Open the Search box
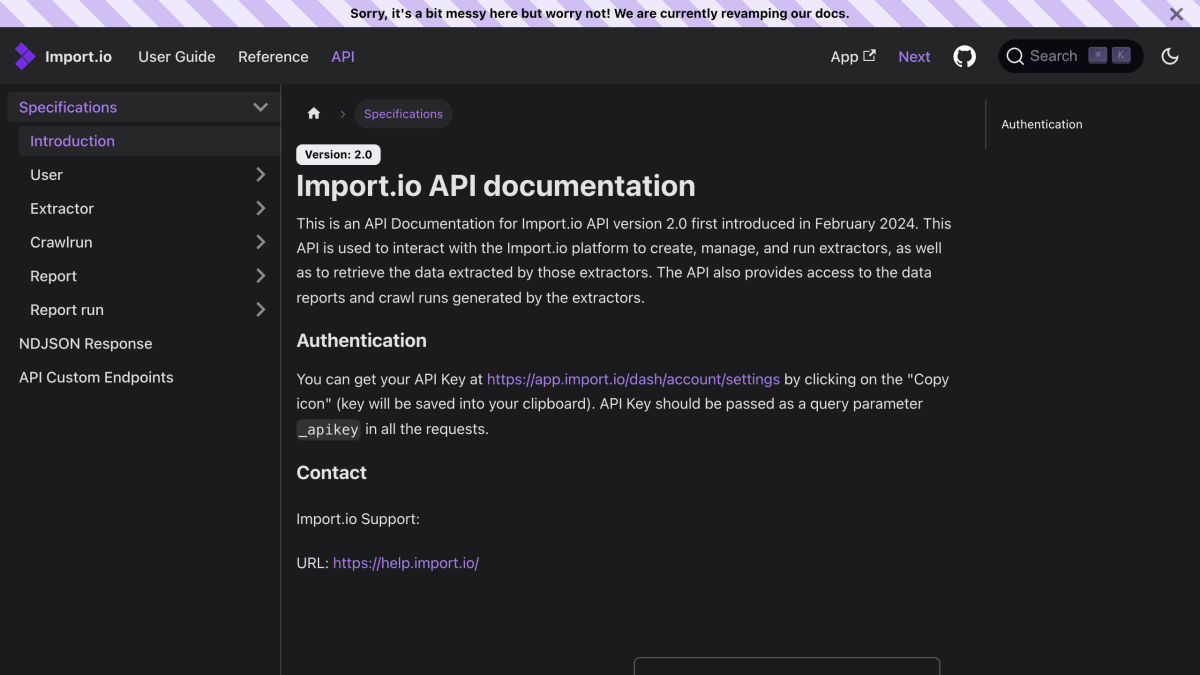This screenshot has width=1200, height=675. coord(1070,57)
